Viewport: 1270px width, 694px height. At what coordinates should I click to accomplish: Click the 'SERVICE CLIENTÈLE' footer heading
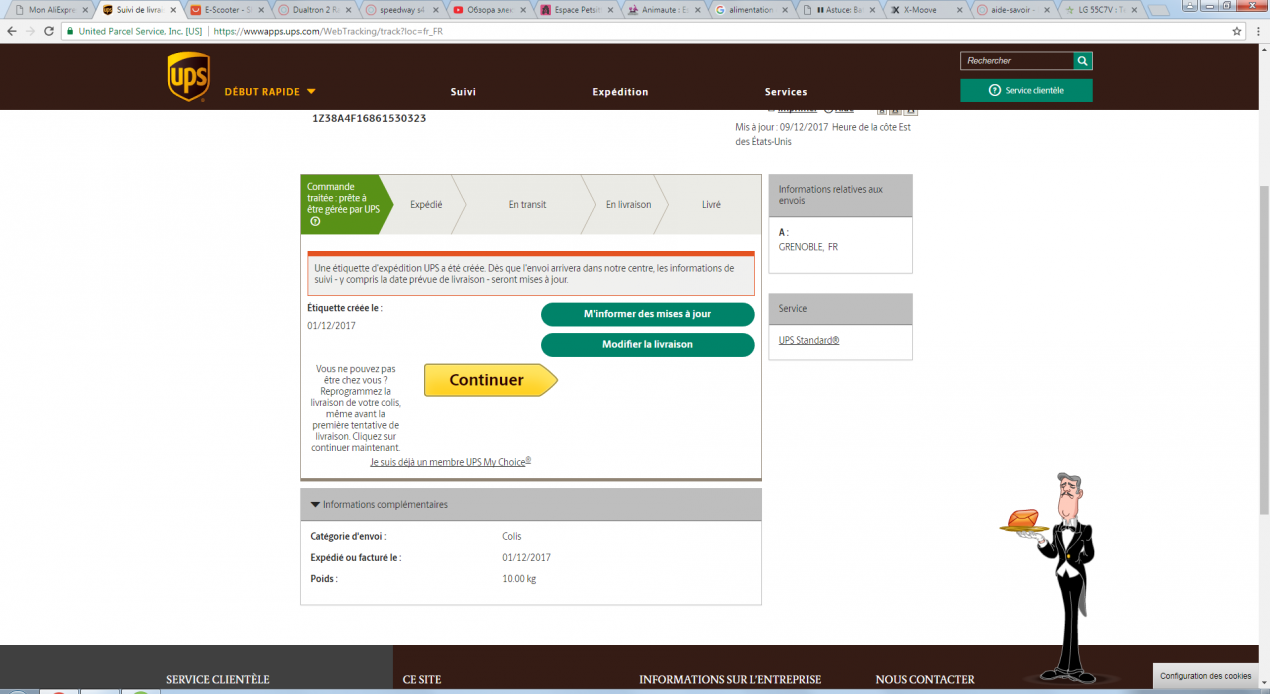[x=218, y=680]
